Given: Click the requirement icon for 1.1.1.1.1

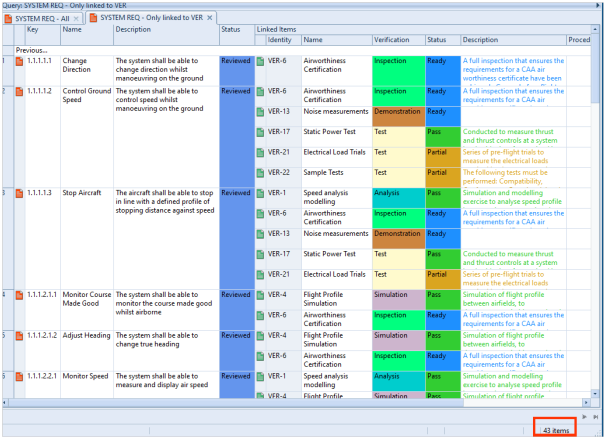Looking at the screenshot, I should 19,61.
